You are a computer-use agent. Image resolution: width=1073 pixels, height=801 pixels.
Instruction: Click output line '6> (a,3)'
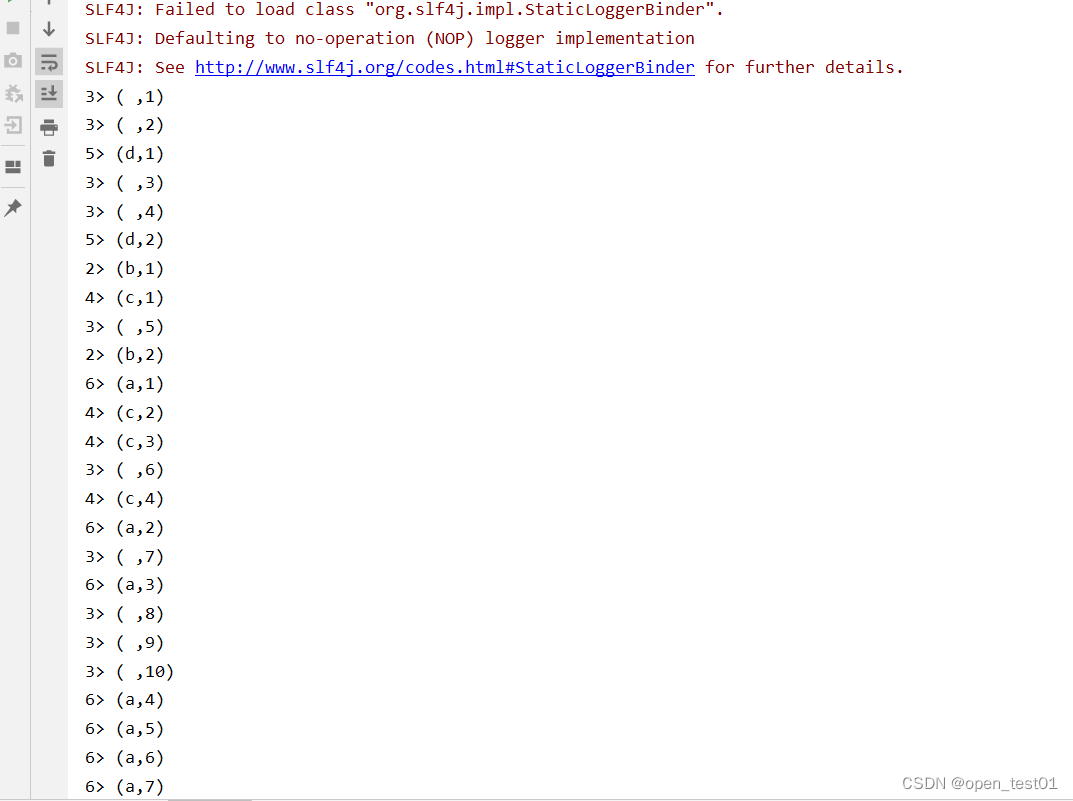[125, 585]
